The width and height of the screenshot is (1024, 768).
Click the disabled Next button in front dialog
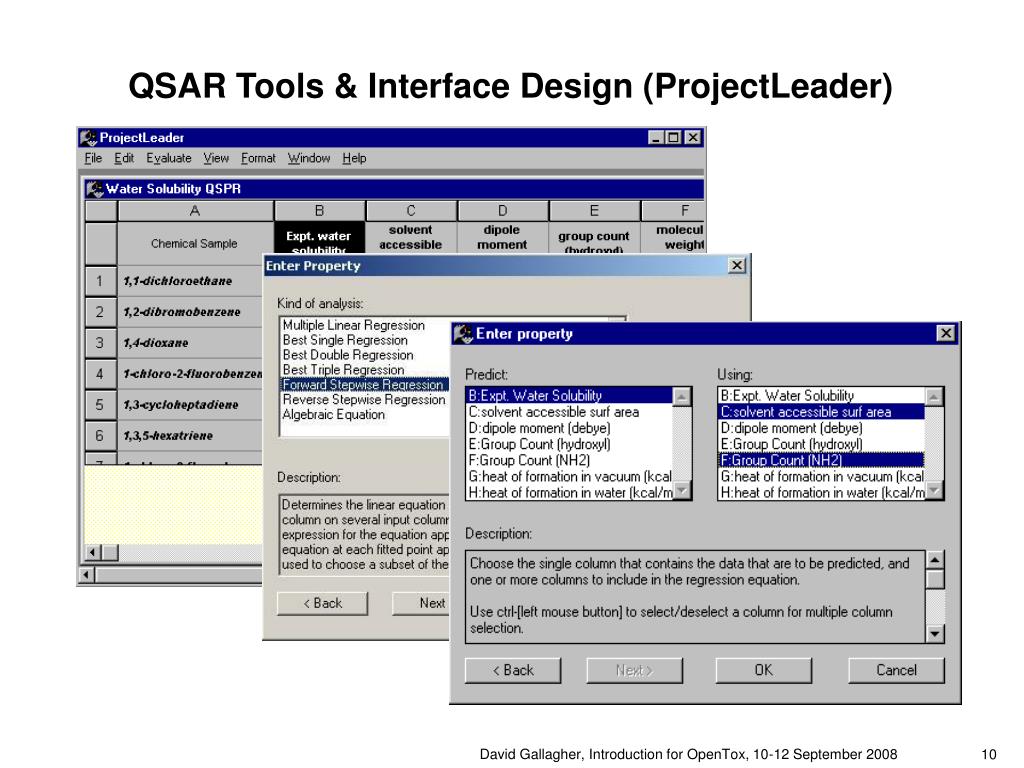(x=634, y=671)
